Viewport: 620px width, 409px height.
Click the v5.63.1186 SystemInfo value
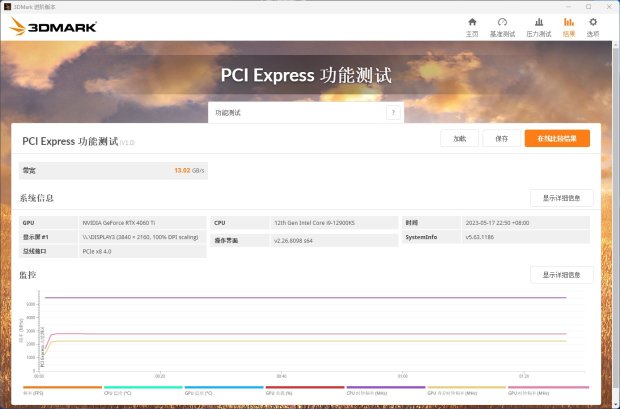(x=479, y=237)
